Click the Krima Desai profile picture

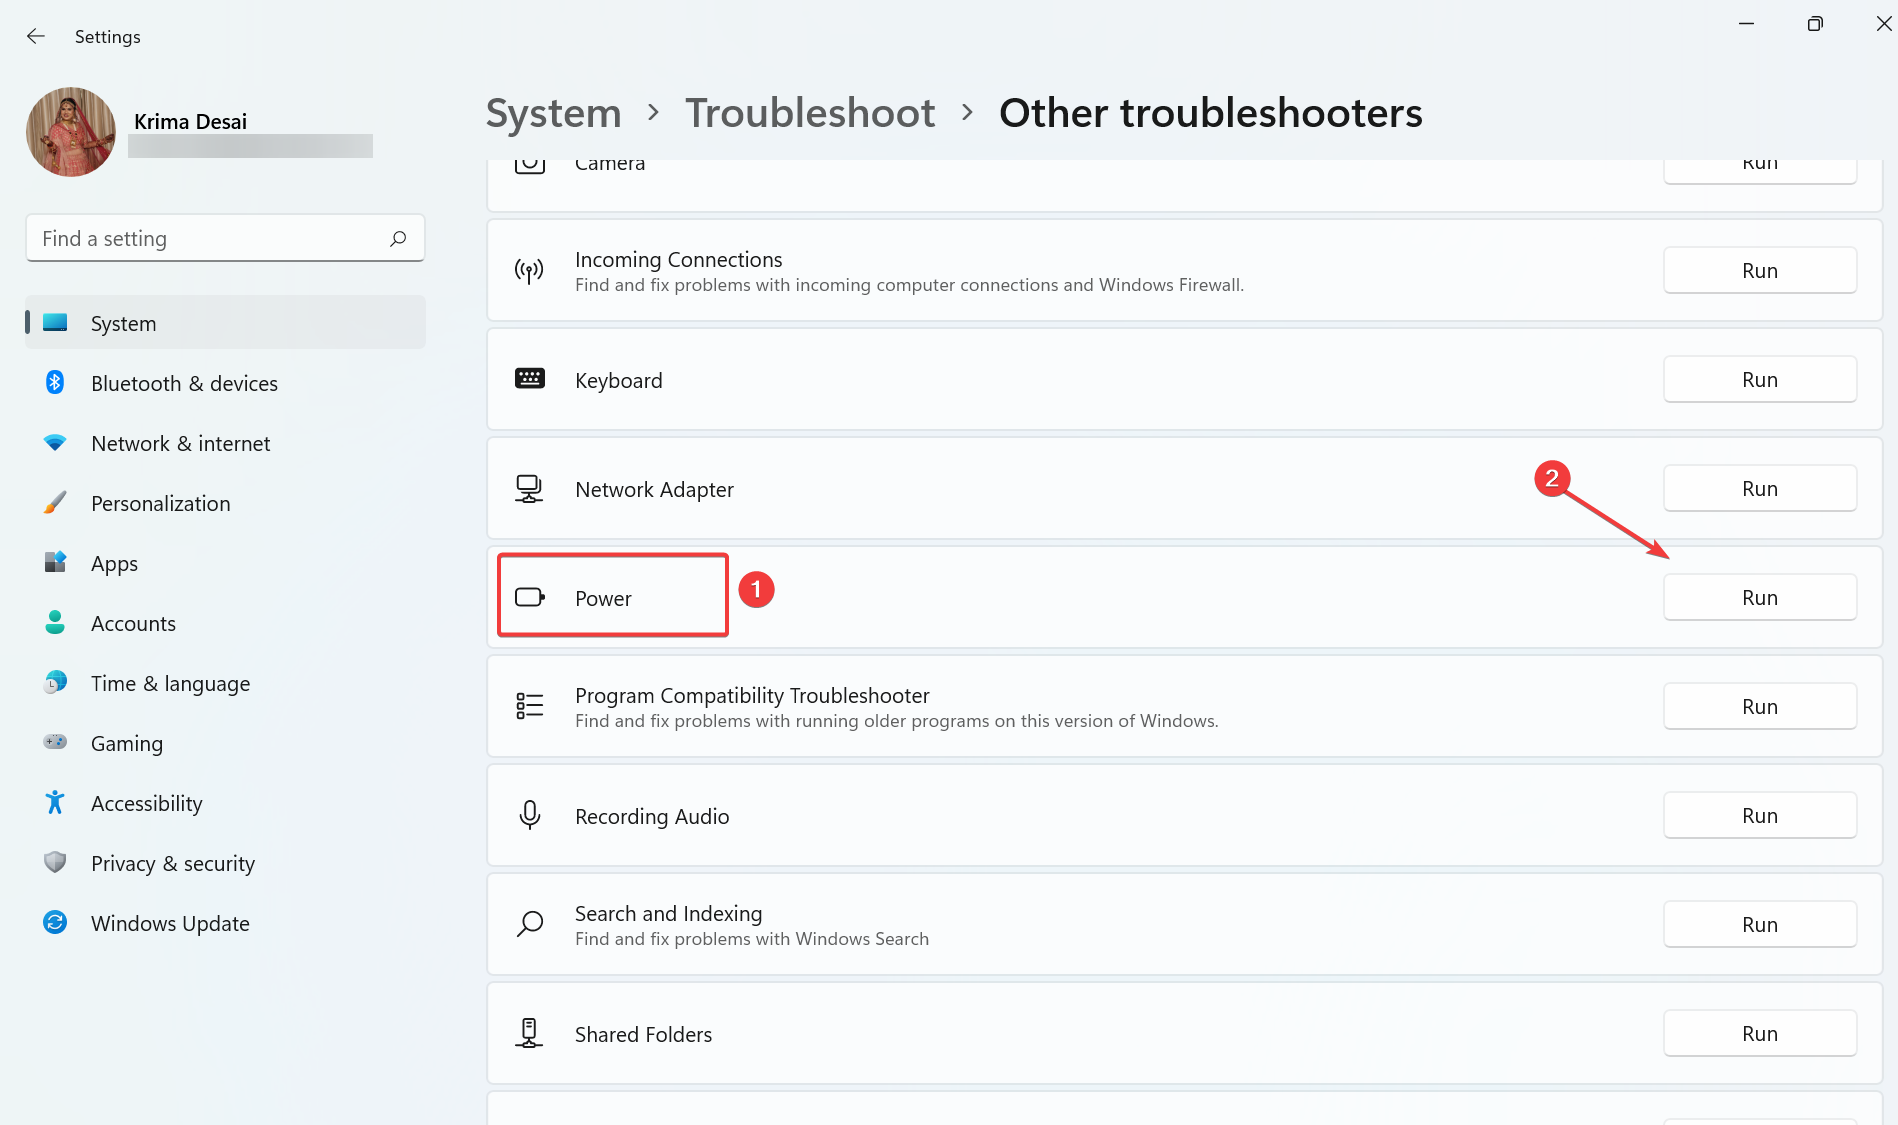71,132
